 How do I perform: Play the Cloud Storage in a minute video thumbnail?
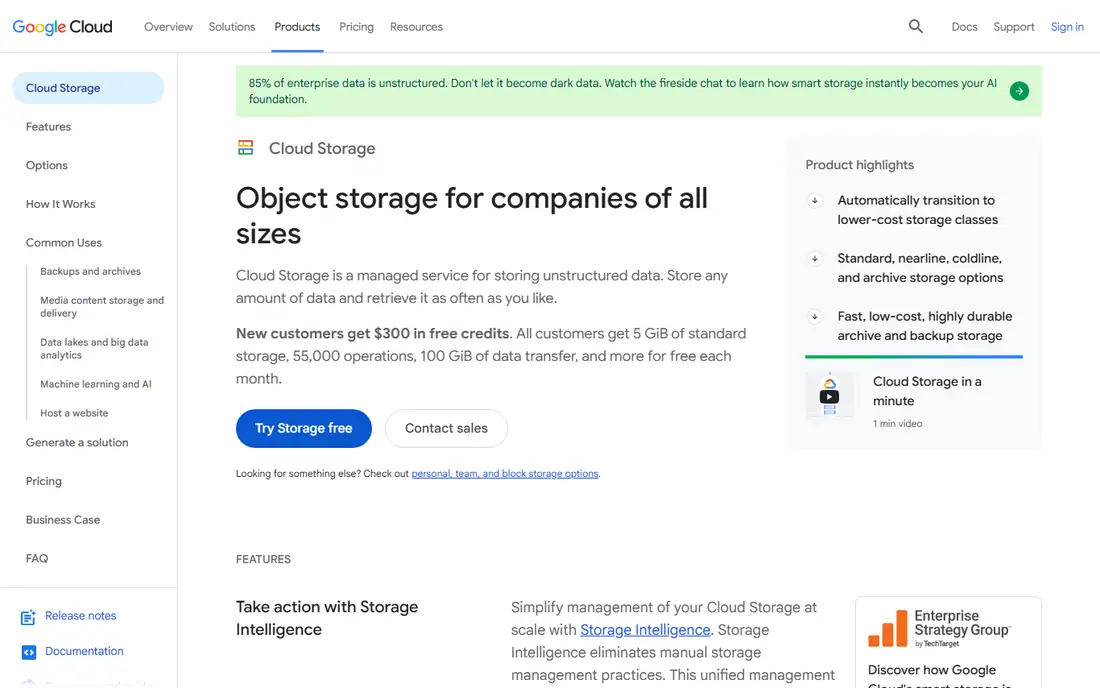pos(829,396)
